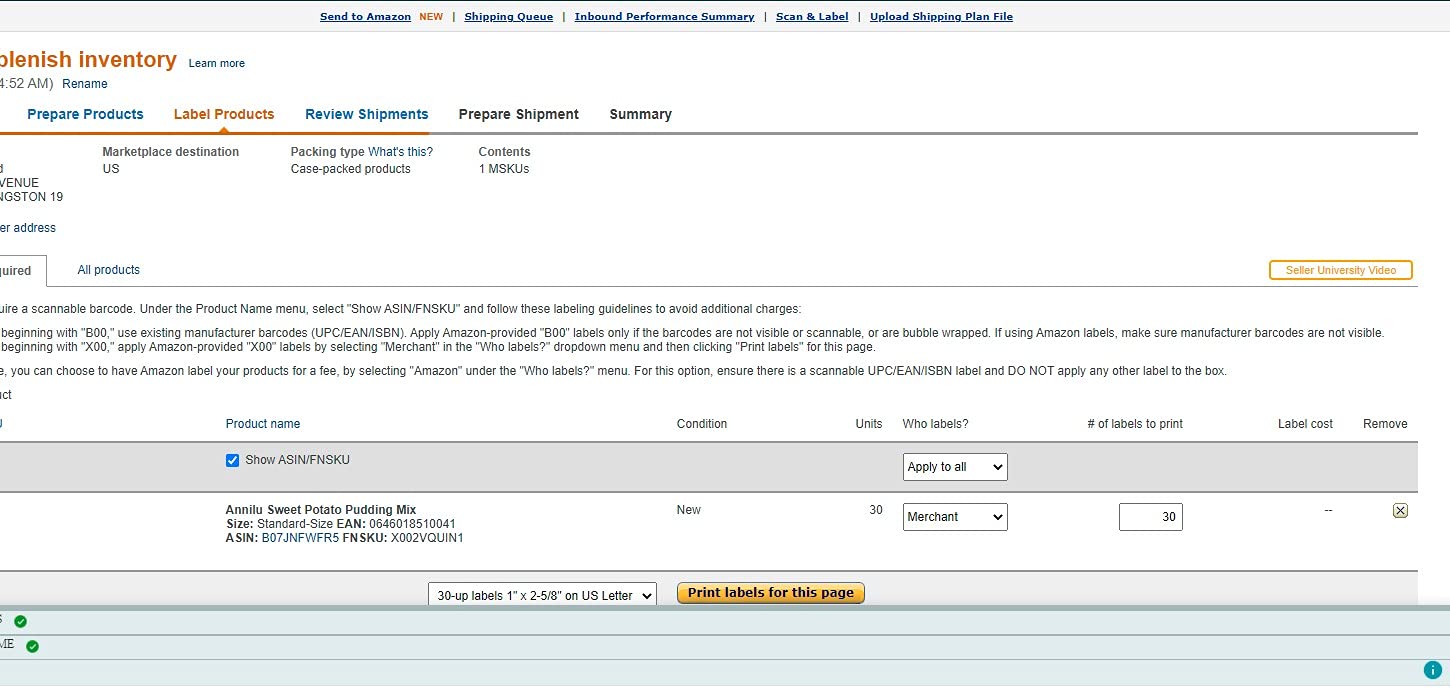
Task: Expand the Merchant who-labels dropdown
Action: tap(954, 517)
